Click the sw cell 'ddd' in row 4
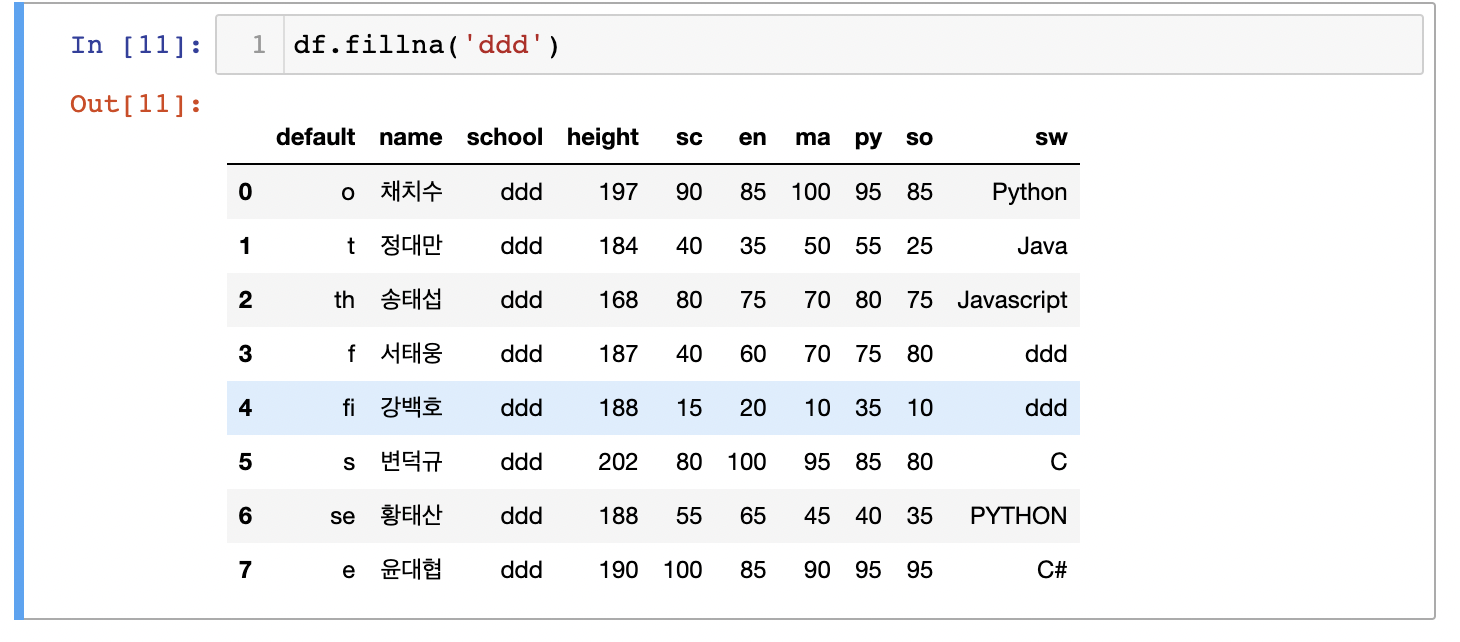This screenshot has height=642, width=1460. click(x=1046, y=408)
